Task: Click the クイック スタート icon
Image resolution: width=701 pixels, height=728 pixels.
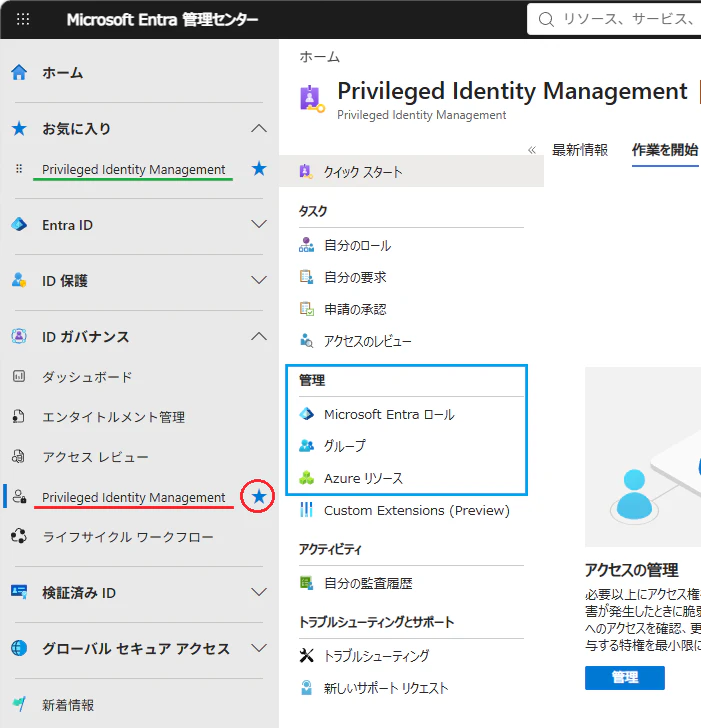Action: pyautogui.click(x=305, y=171)
